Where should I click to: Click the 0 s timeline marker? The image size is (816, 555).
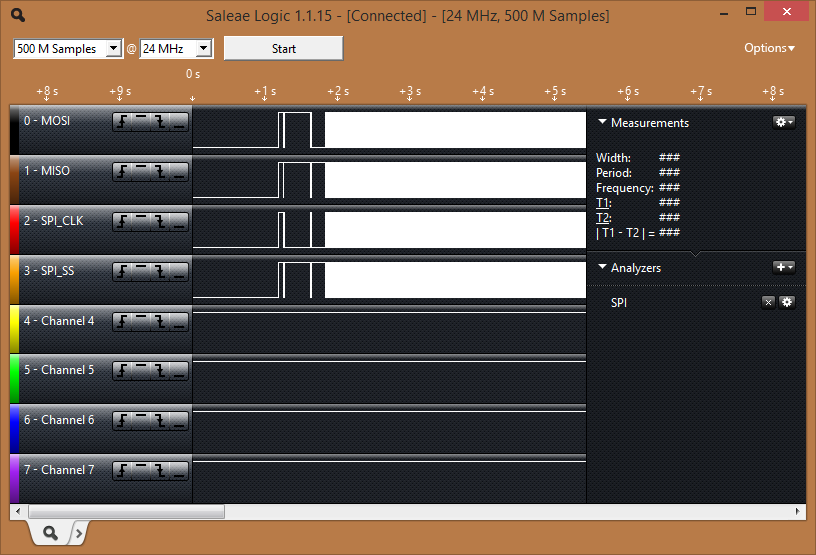(x=193, y=74)
